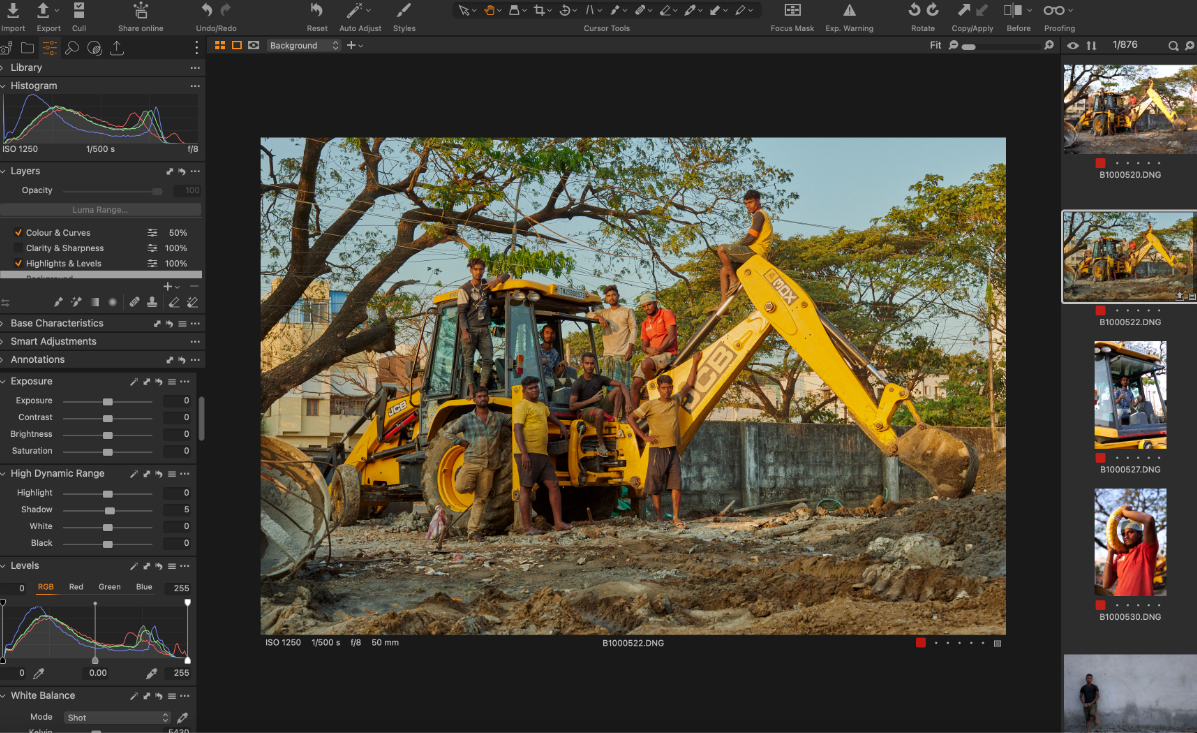1197x733 pixels.
Task: Select the Pan hand cursor tool
Action: click(x=489, y=10)
